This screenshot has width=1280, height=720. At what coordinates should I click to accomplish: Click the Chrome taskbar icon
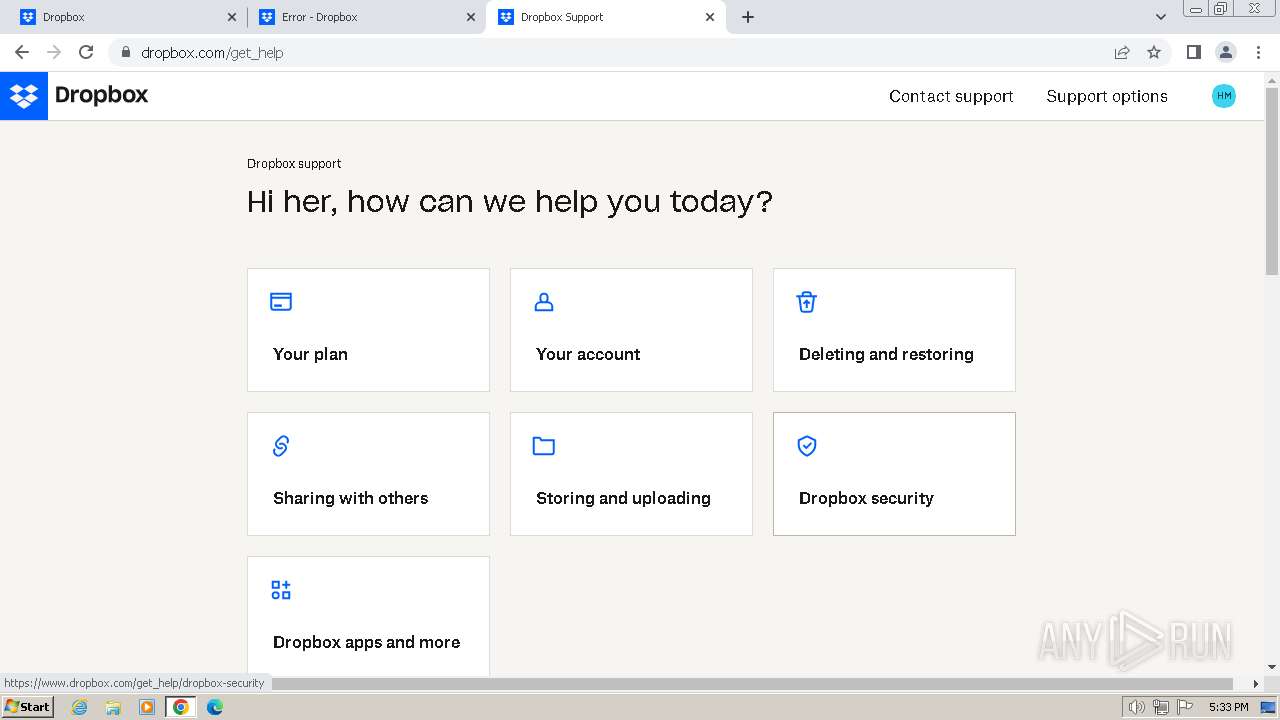(x=180, y=707)
